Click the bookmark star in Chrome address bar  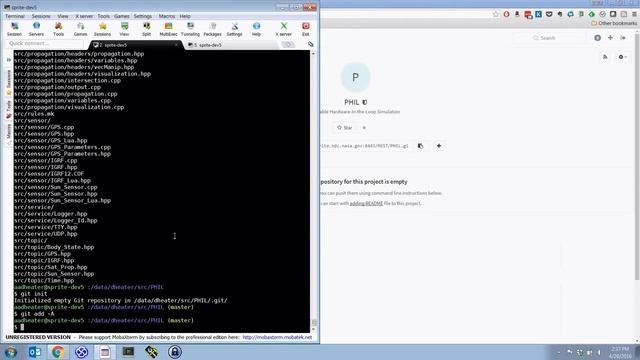click(496, 14)
